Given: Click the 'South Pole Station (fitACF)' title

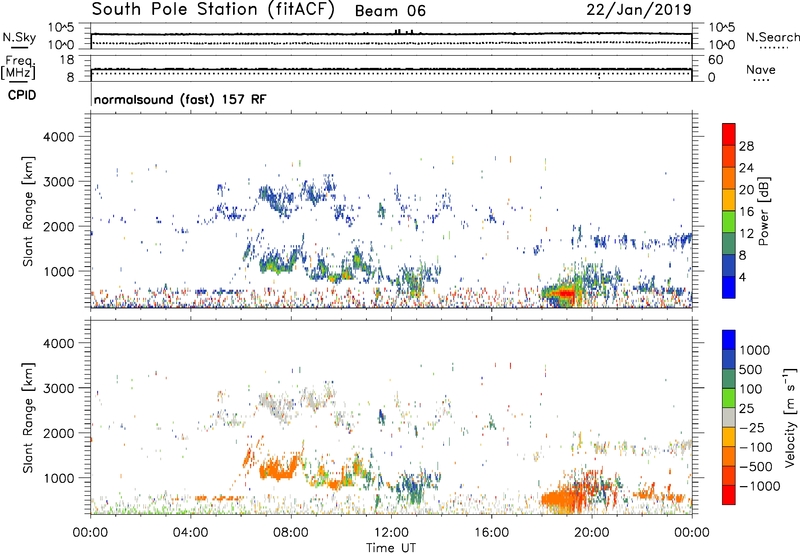Looking at the screenshot, I should [213, 9].
